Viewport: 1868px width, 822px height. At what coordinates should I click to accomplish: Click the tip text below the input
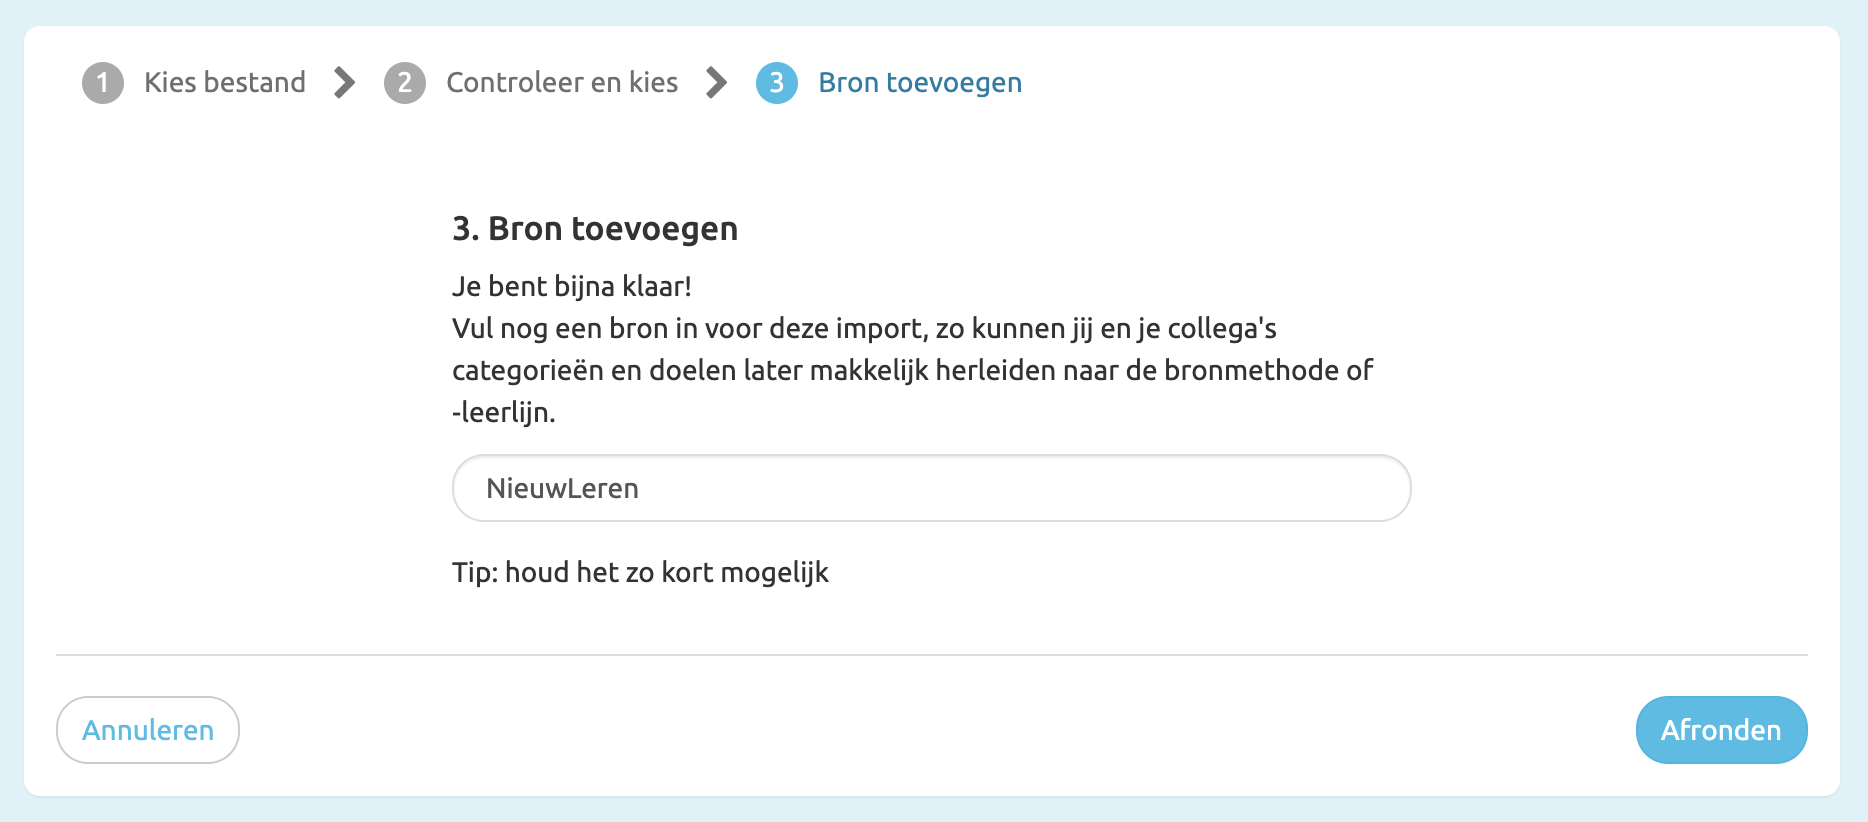641,572
